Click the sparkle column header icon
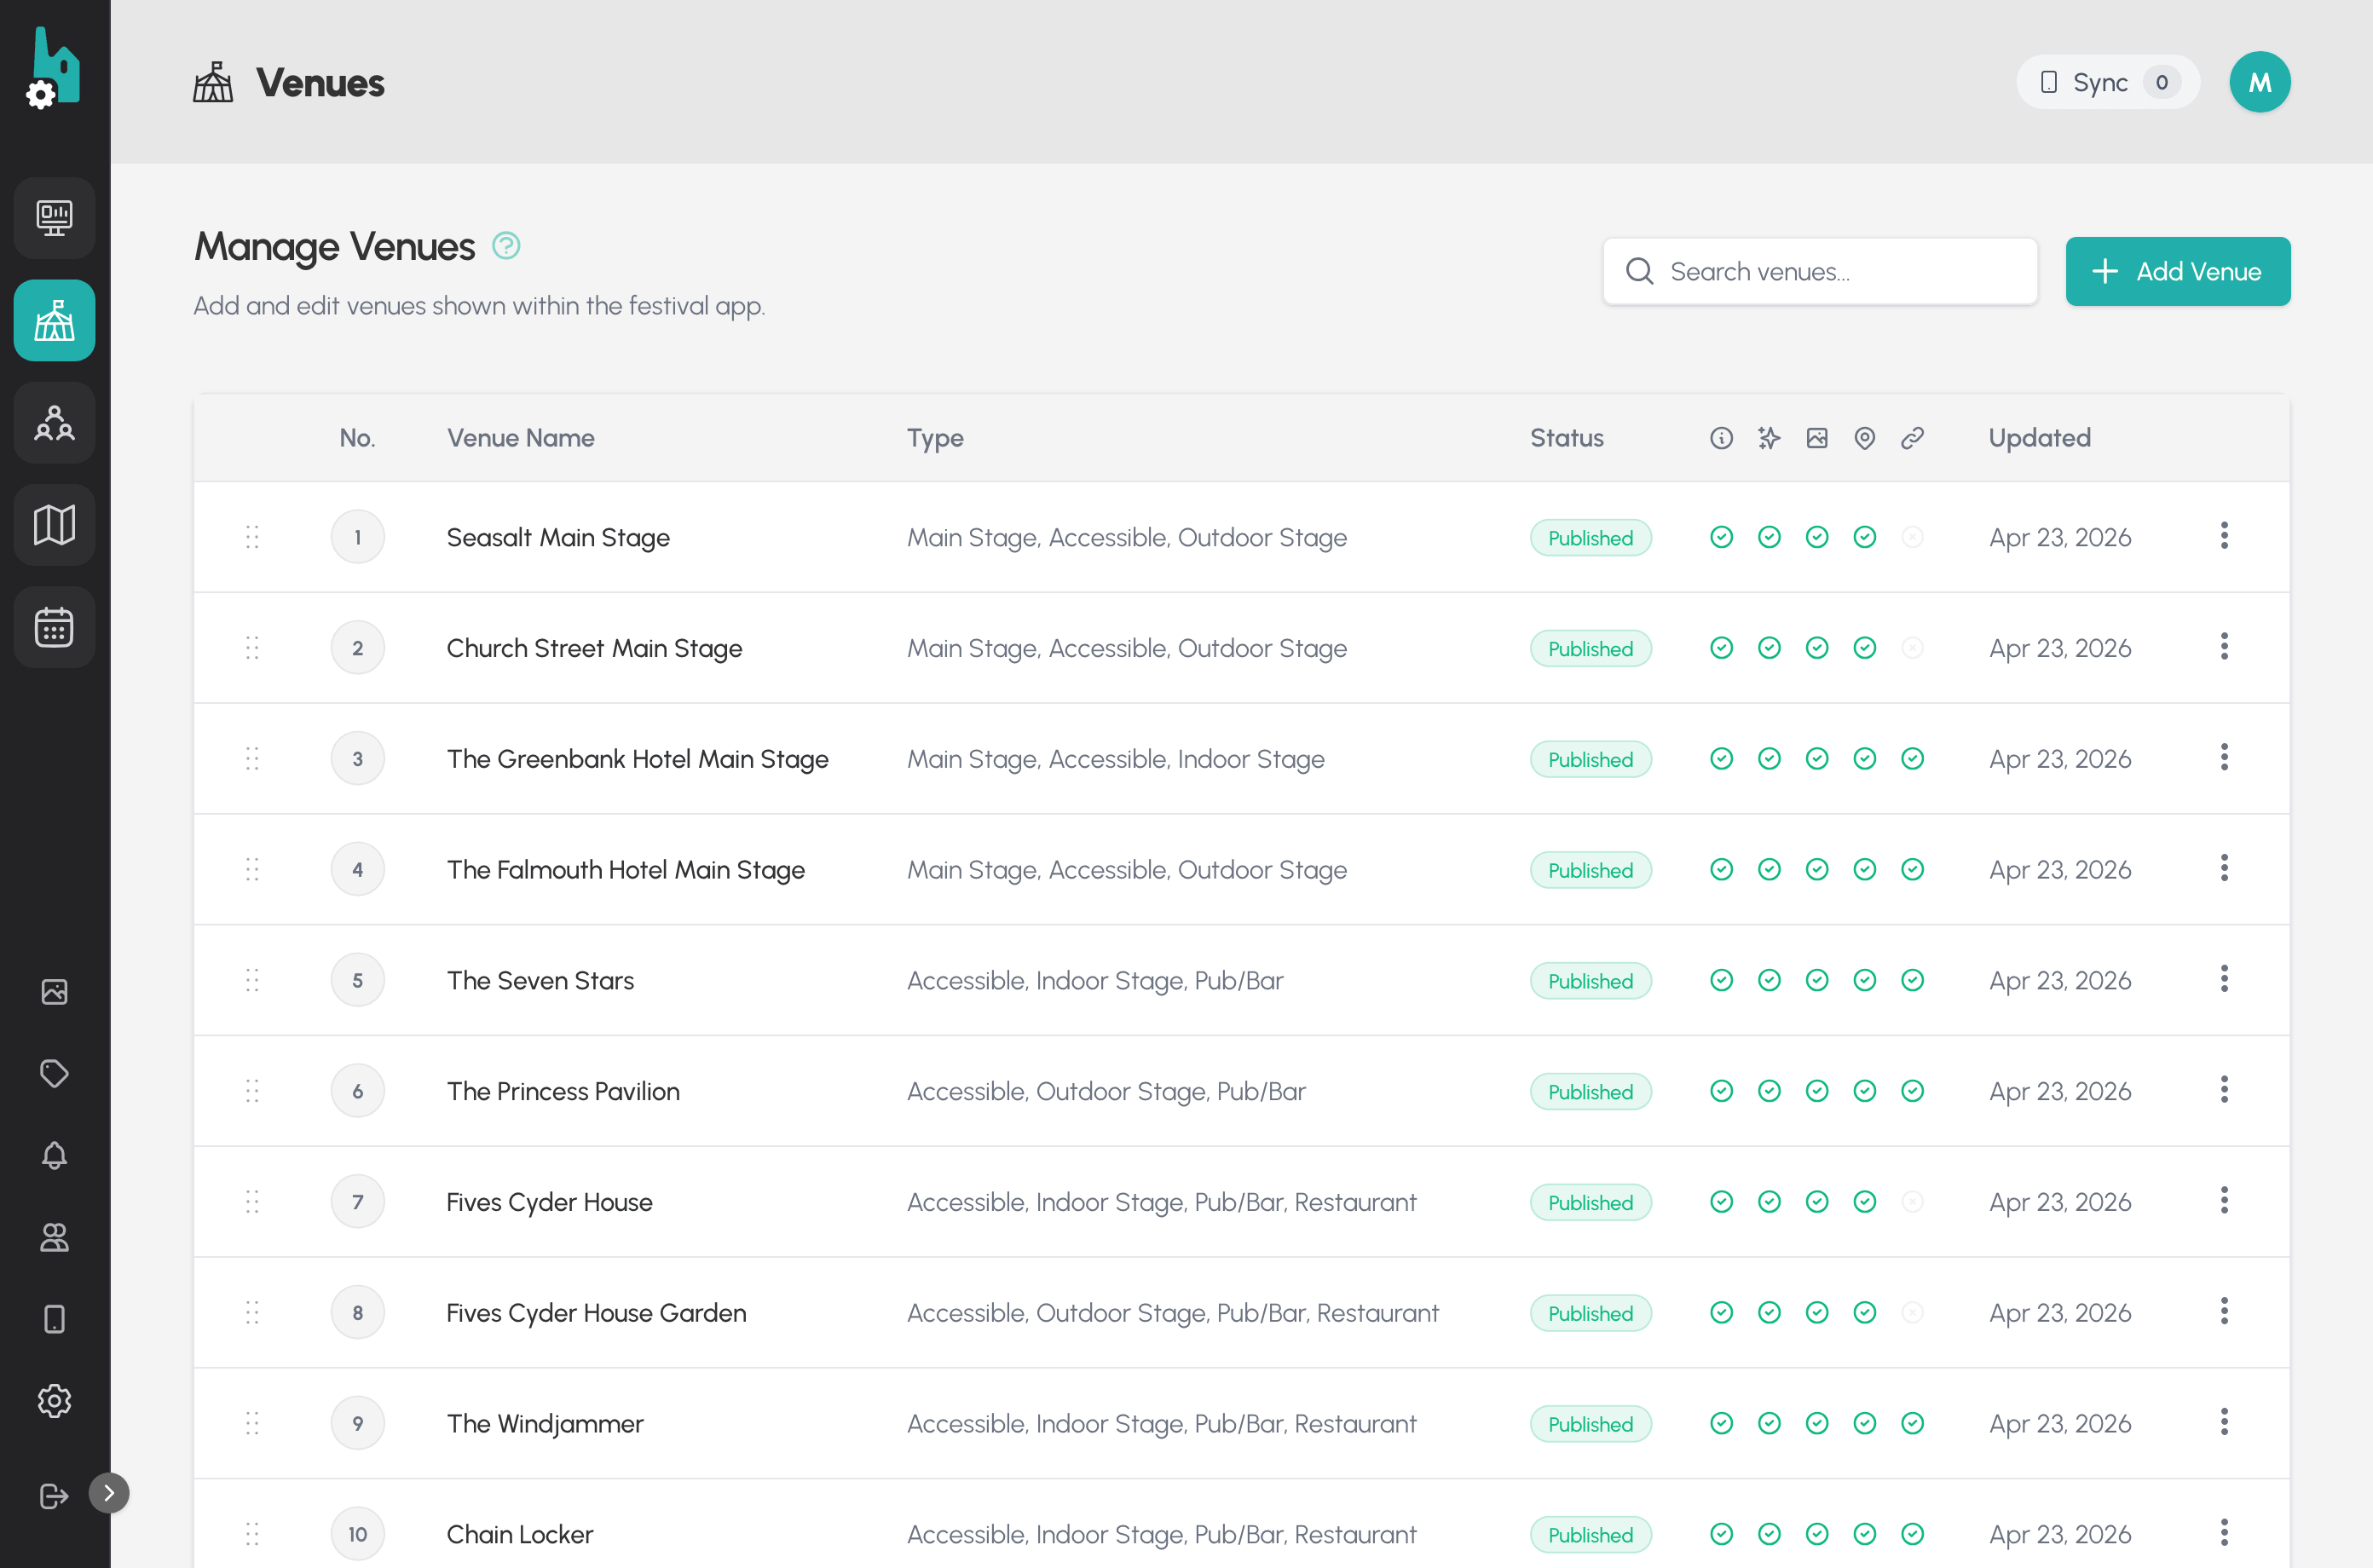Screen dimensions: 2373x1568 1769,438
